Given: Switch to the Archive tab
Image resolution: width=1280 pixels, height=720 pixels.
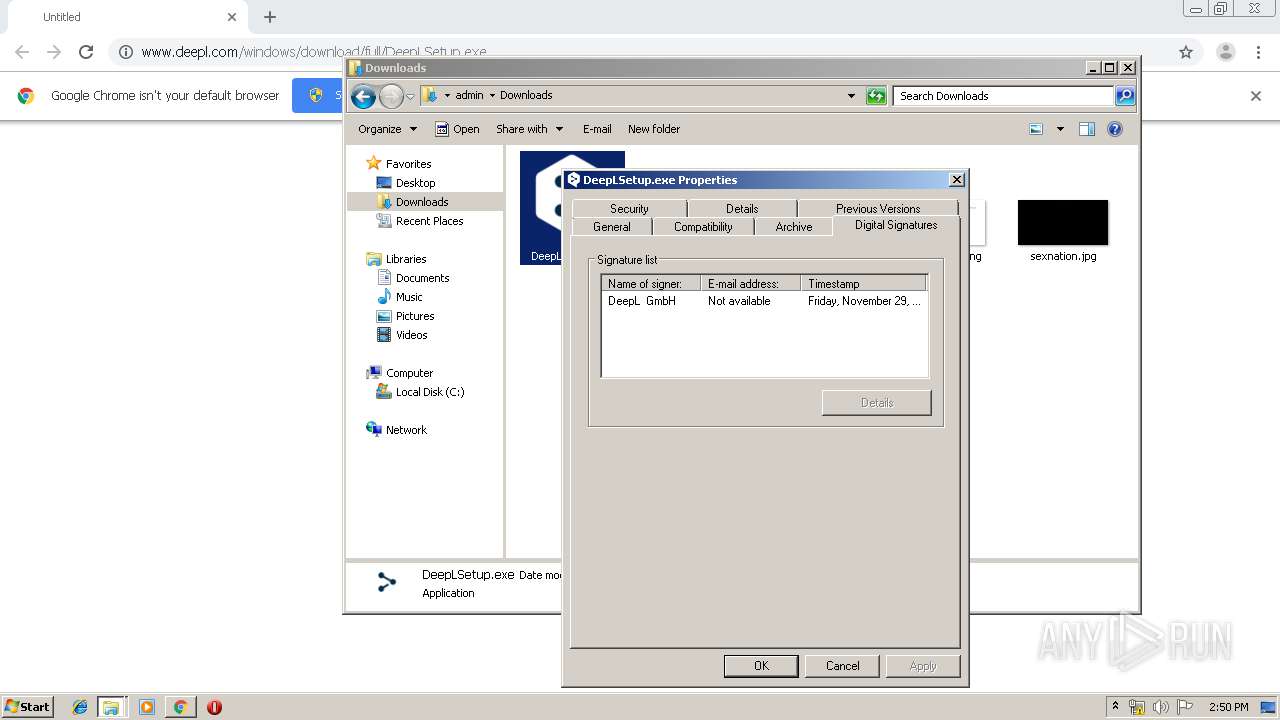Looking at the screenshot, I should (x=794, y=227).
